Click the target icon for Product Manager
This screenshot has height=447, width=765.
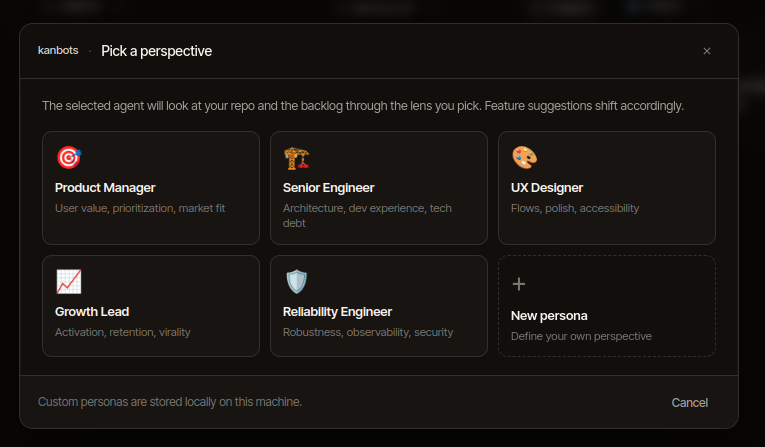69,158
